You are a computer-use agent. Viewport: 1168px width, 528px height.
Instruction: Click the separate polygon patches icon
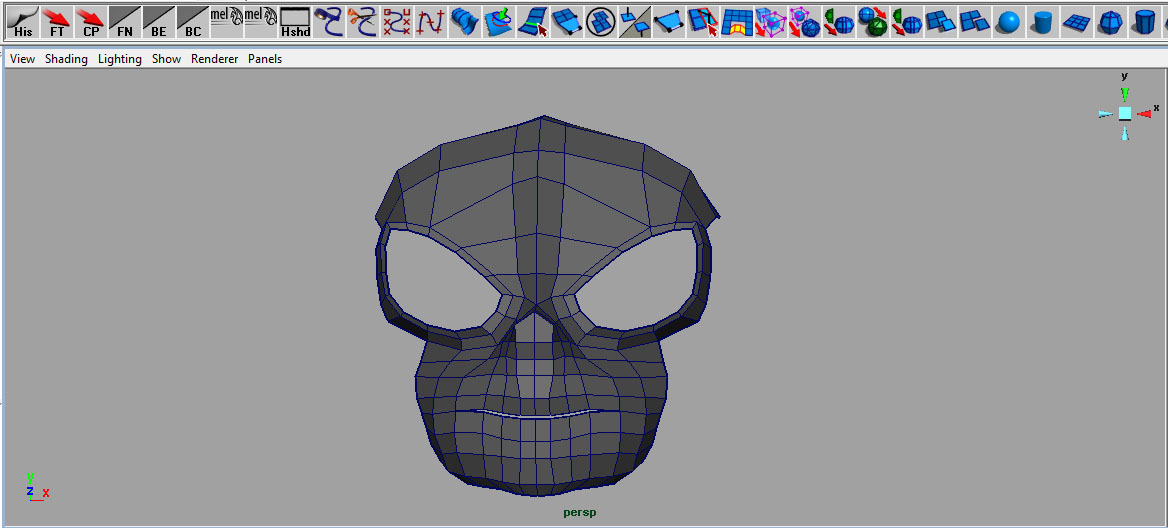click(x=975, y=22)
